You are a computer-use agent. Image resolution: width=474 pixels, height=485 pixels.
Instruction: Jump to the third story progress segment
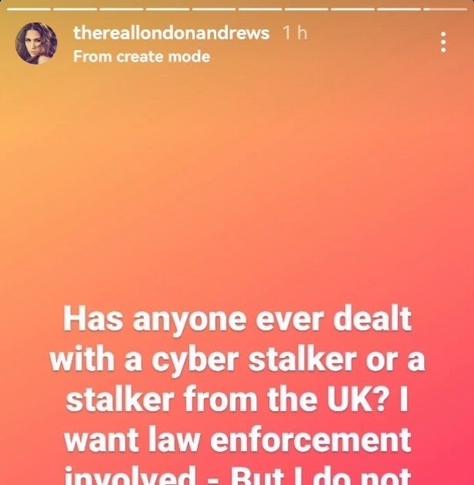[x=121, y=9]
